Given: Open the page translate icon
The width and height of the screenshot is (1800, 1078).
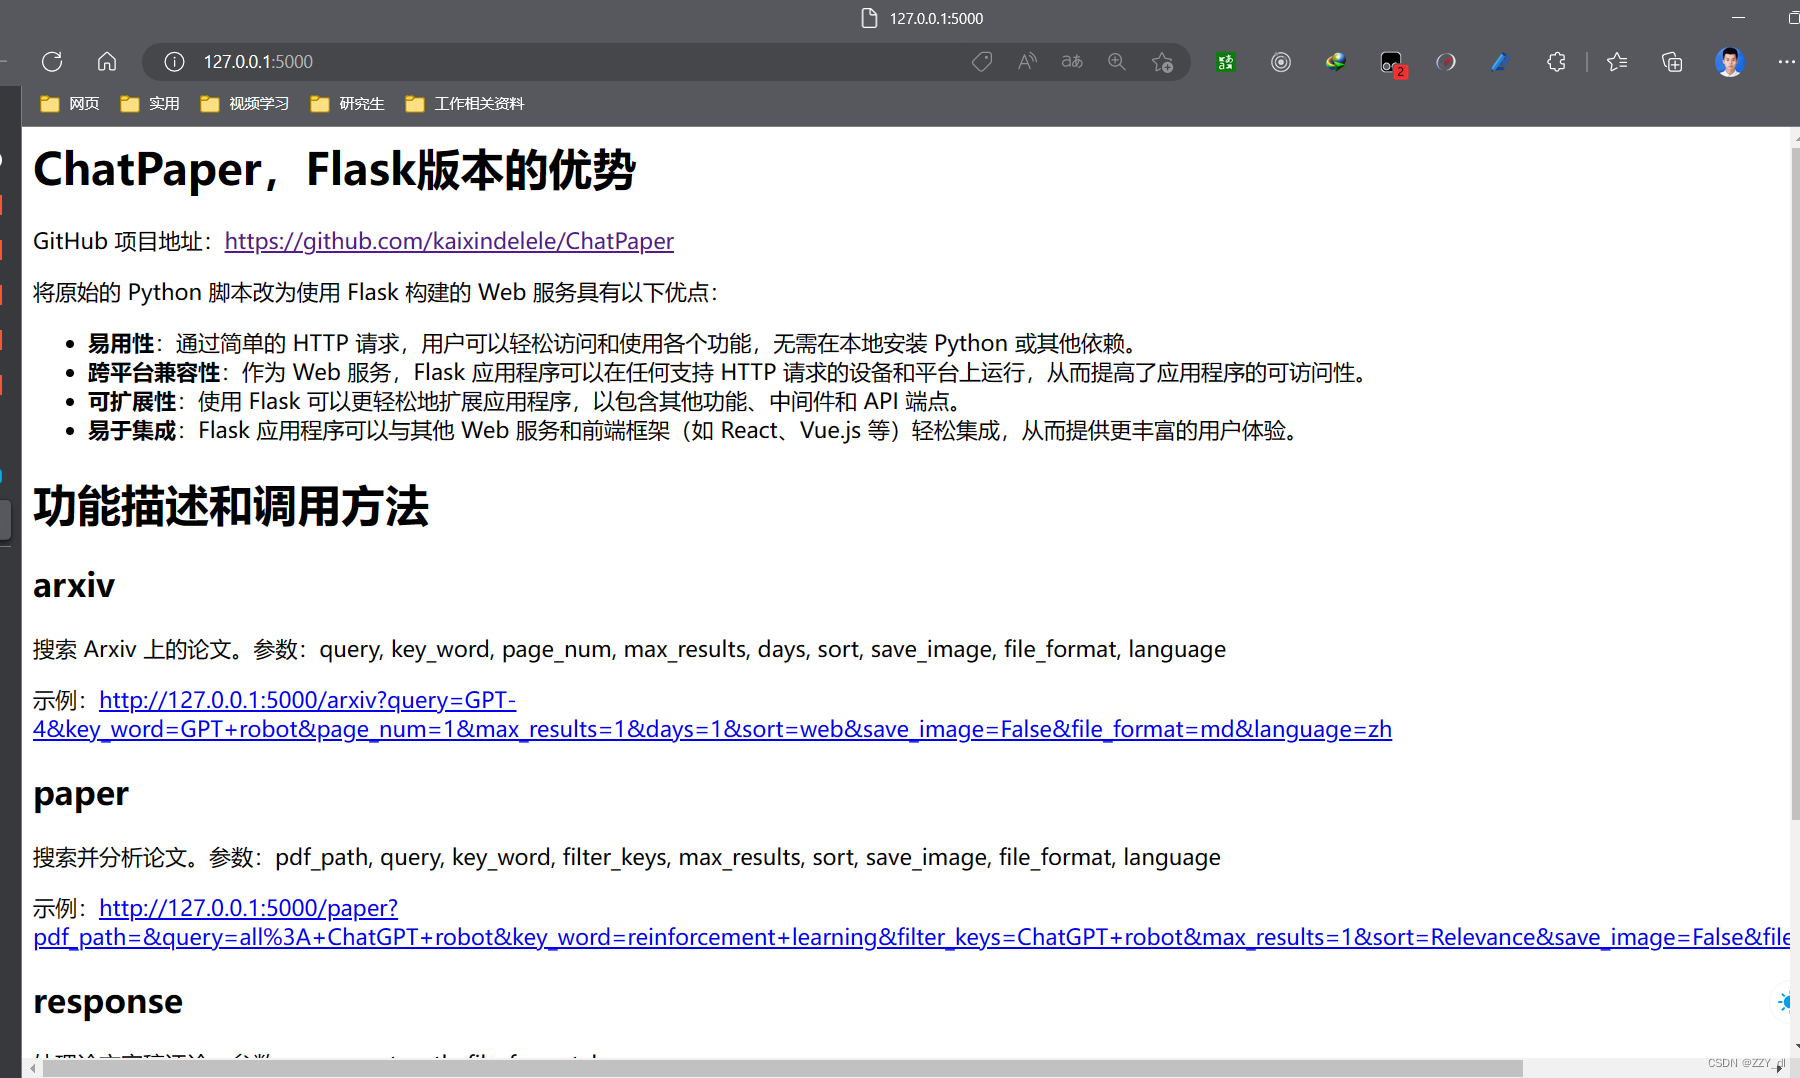Looking at the screenshot, I should point(1072,62).
